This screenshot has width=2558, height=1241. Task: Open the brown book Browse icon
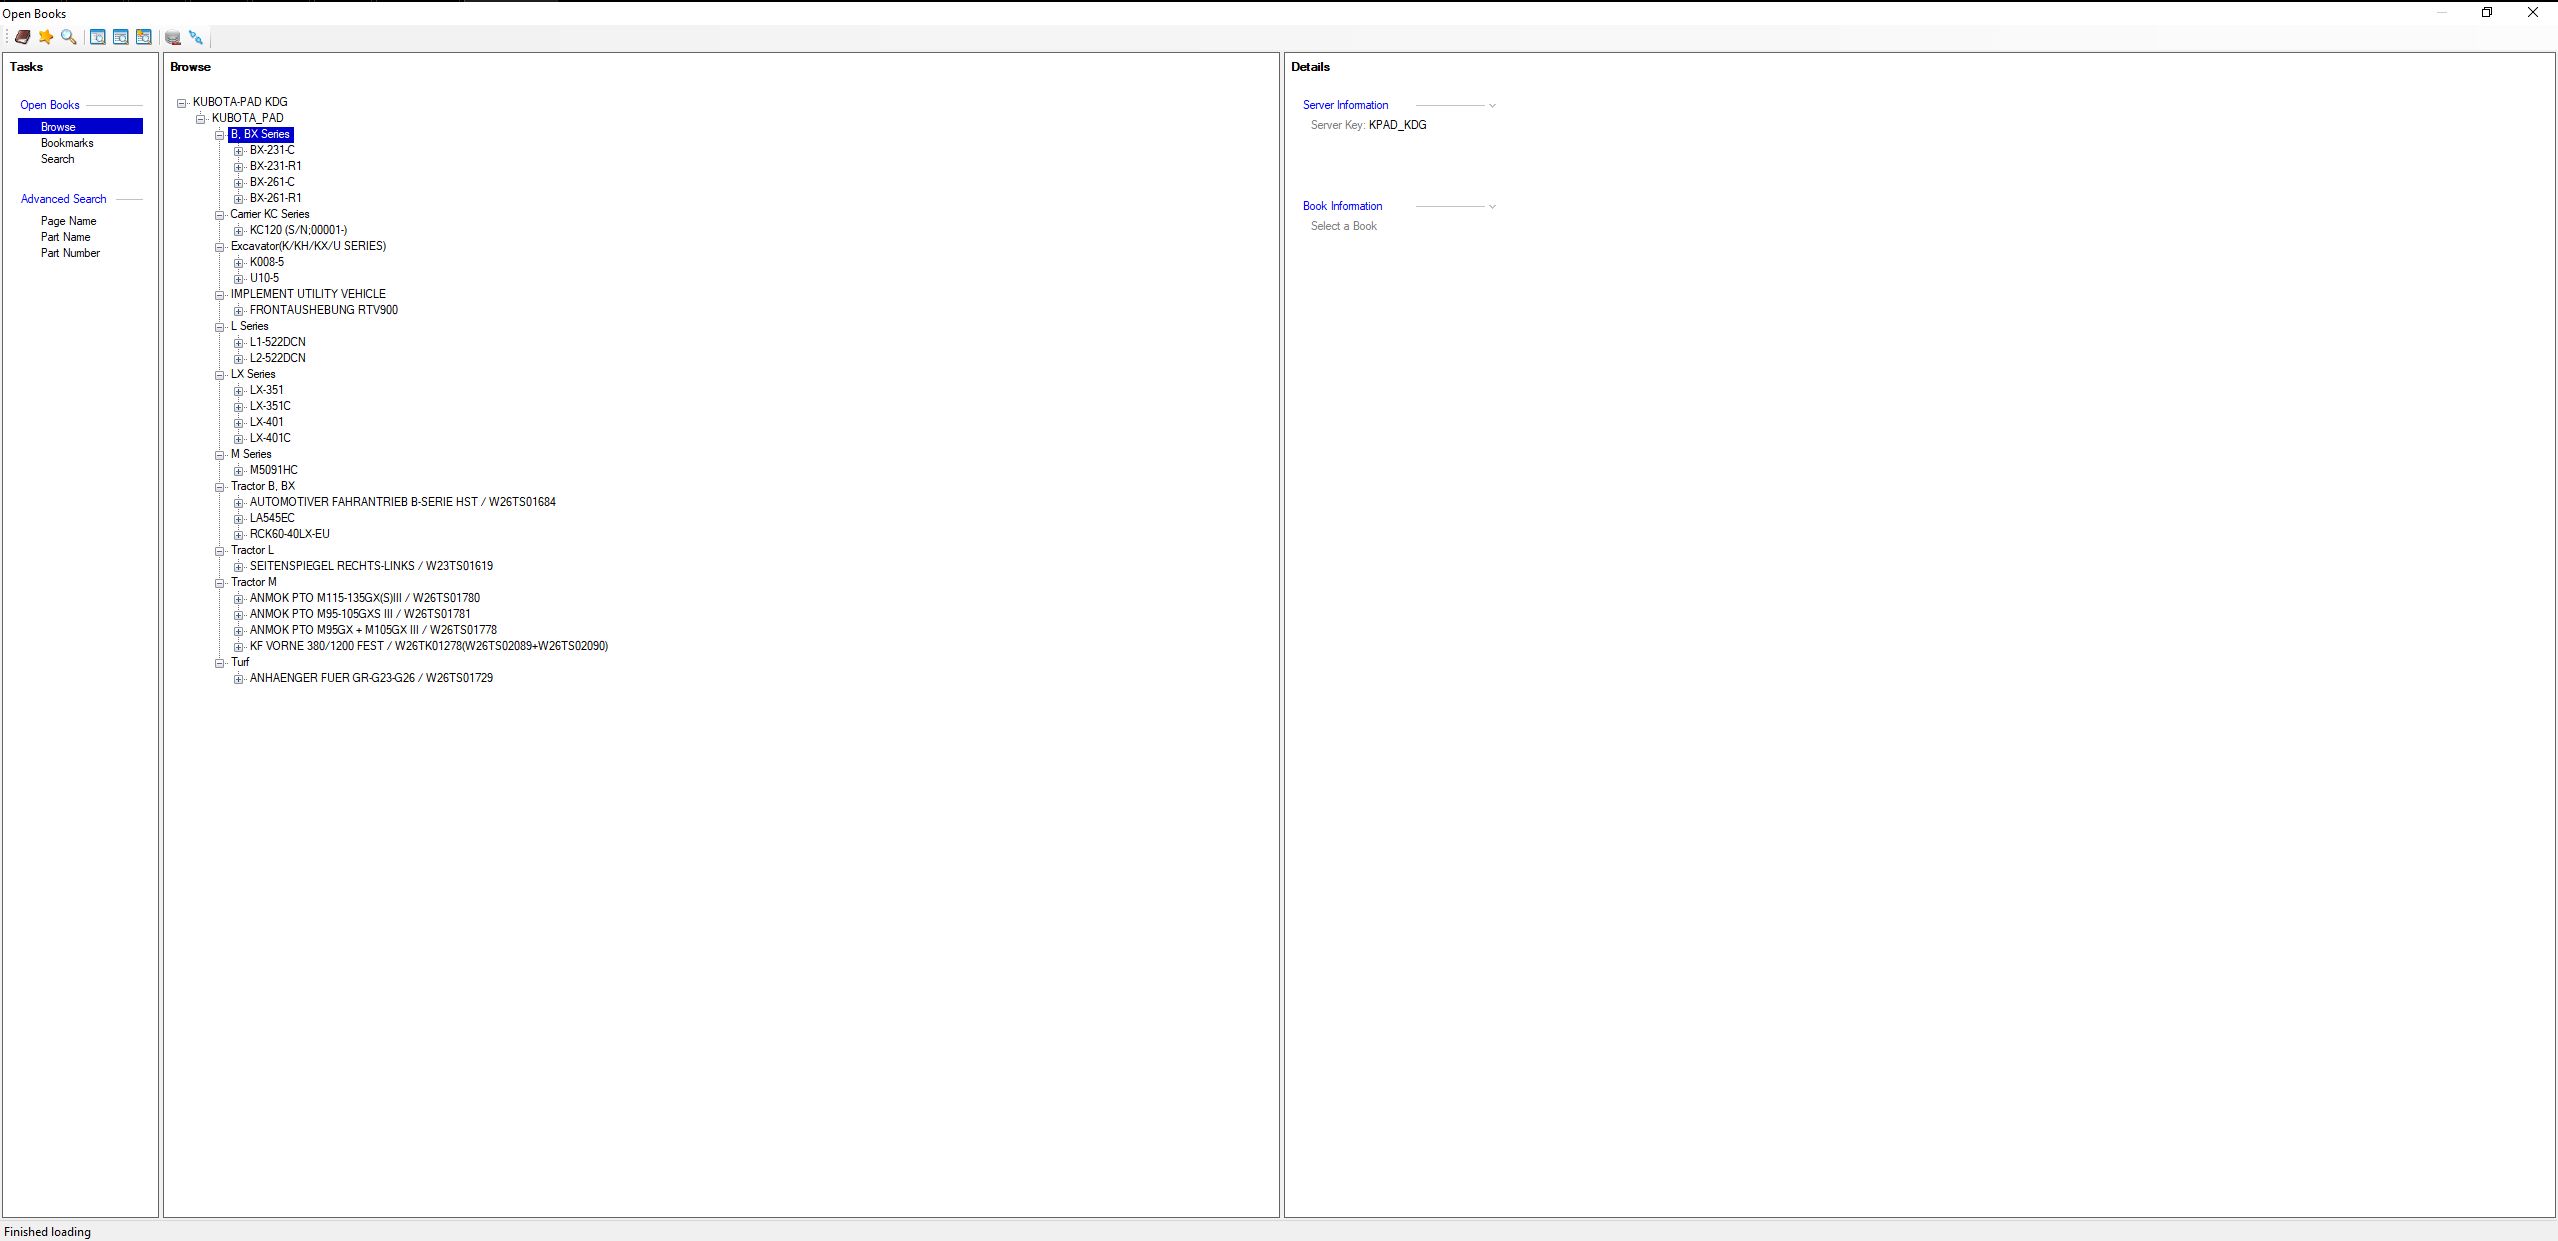click(22, 37)
